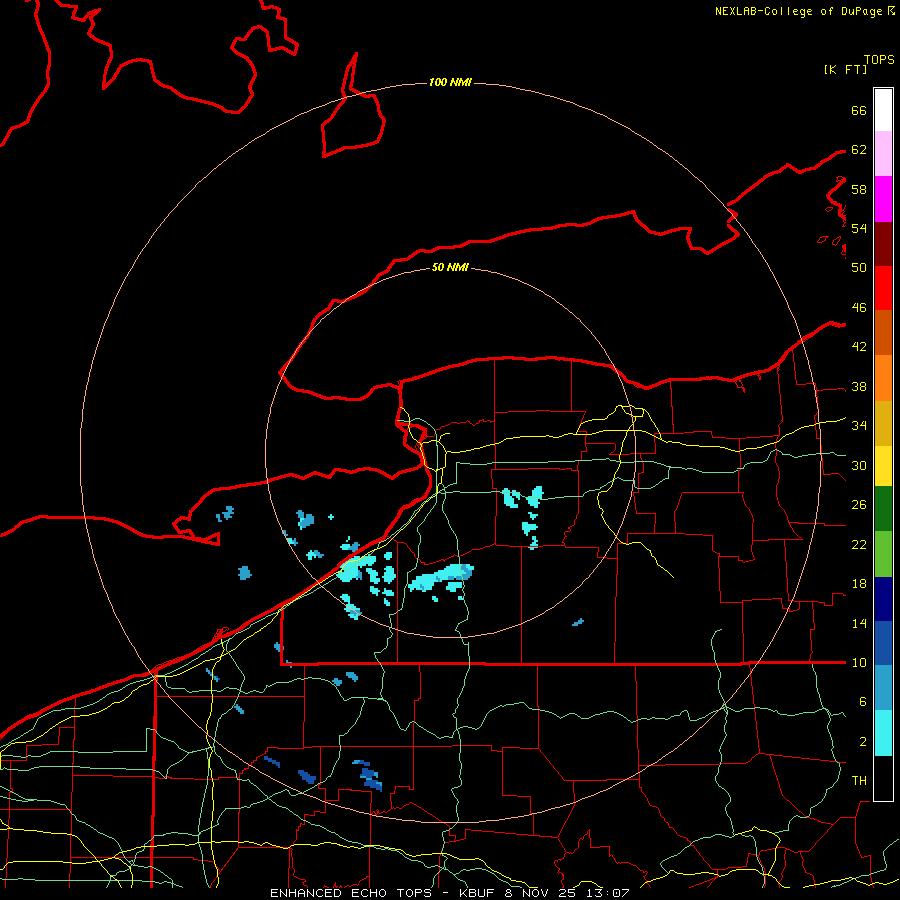Click the legend value "10"
The width and height of the screenshot is (900, 900).
click(859, 662)
